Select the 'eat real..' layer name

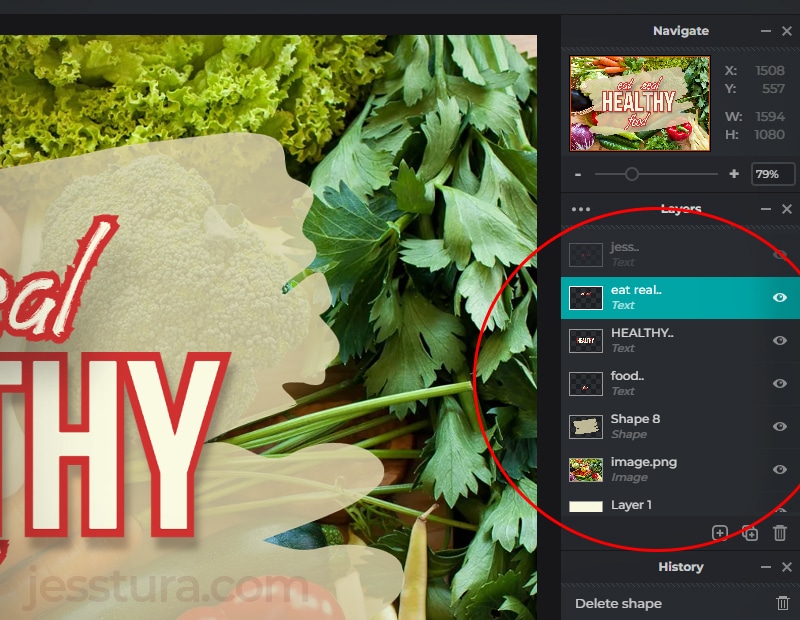pyautogui.click(x=636, y=290)
